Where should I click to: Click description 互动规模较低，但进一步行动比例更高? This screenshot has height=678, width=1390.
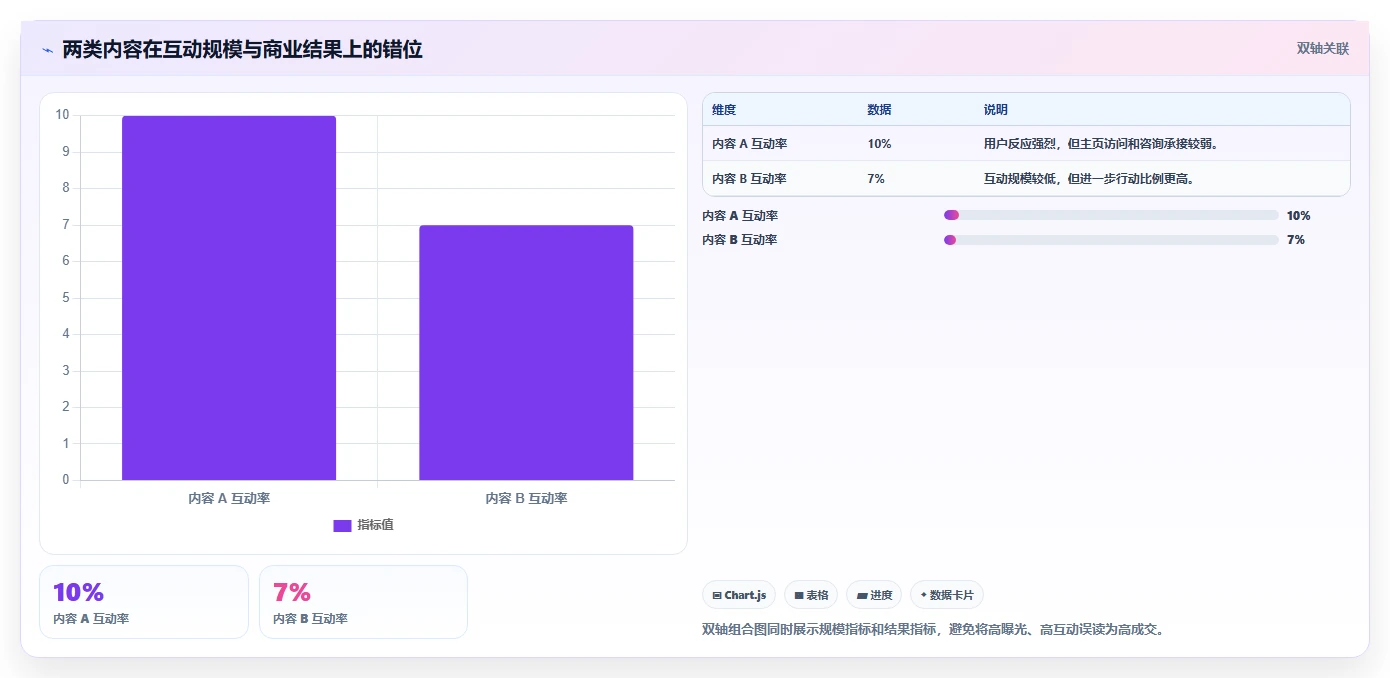point(1089,179)
